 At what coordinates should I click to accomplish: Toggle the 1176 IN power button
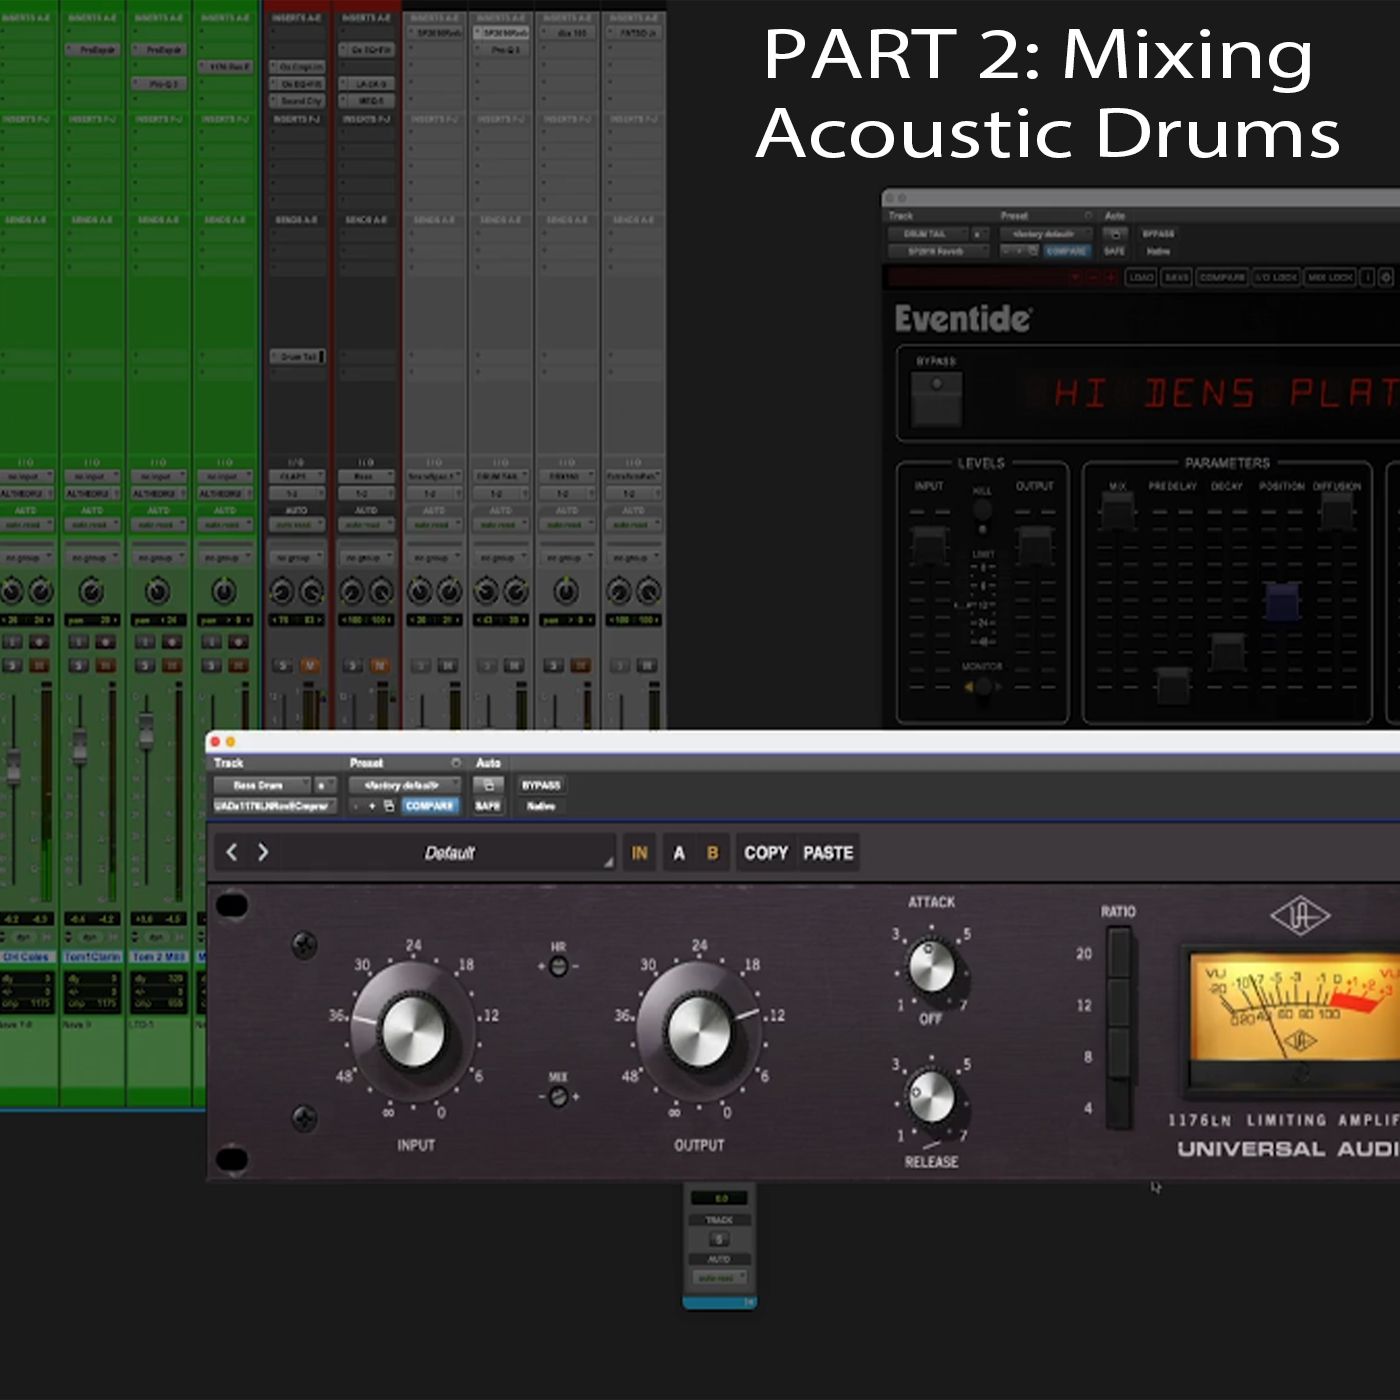639,853
